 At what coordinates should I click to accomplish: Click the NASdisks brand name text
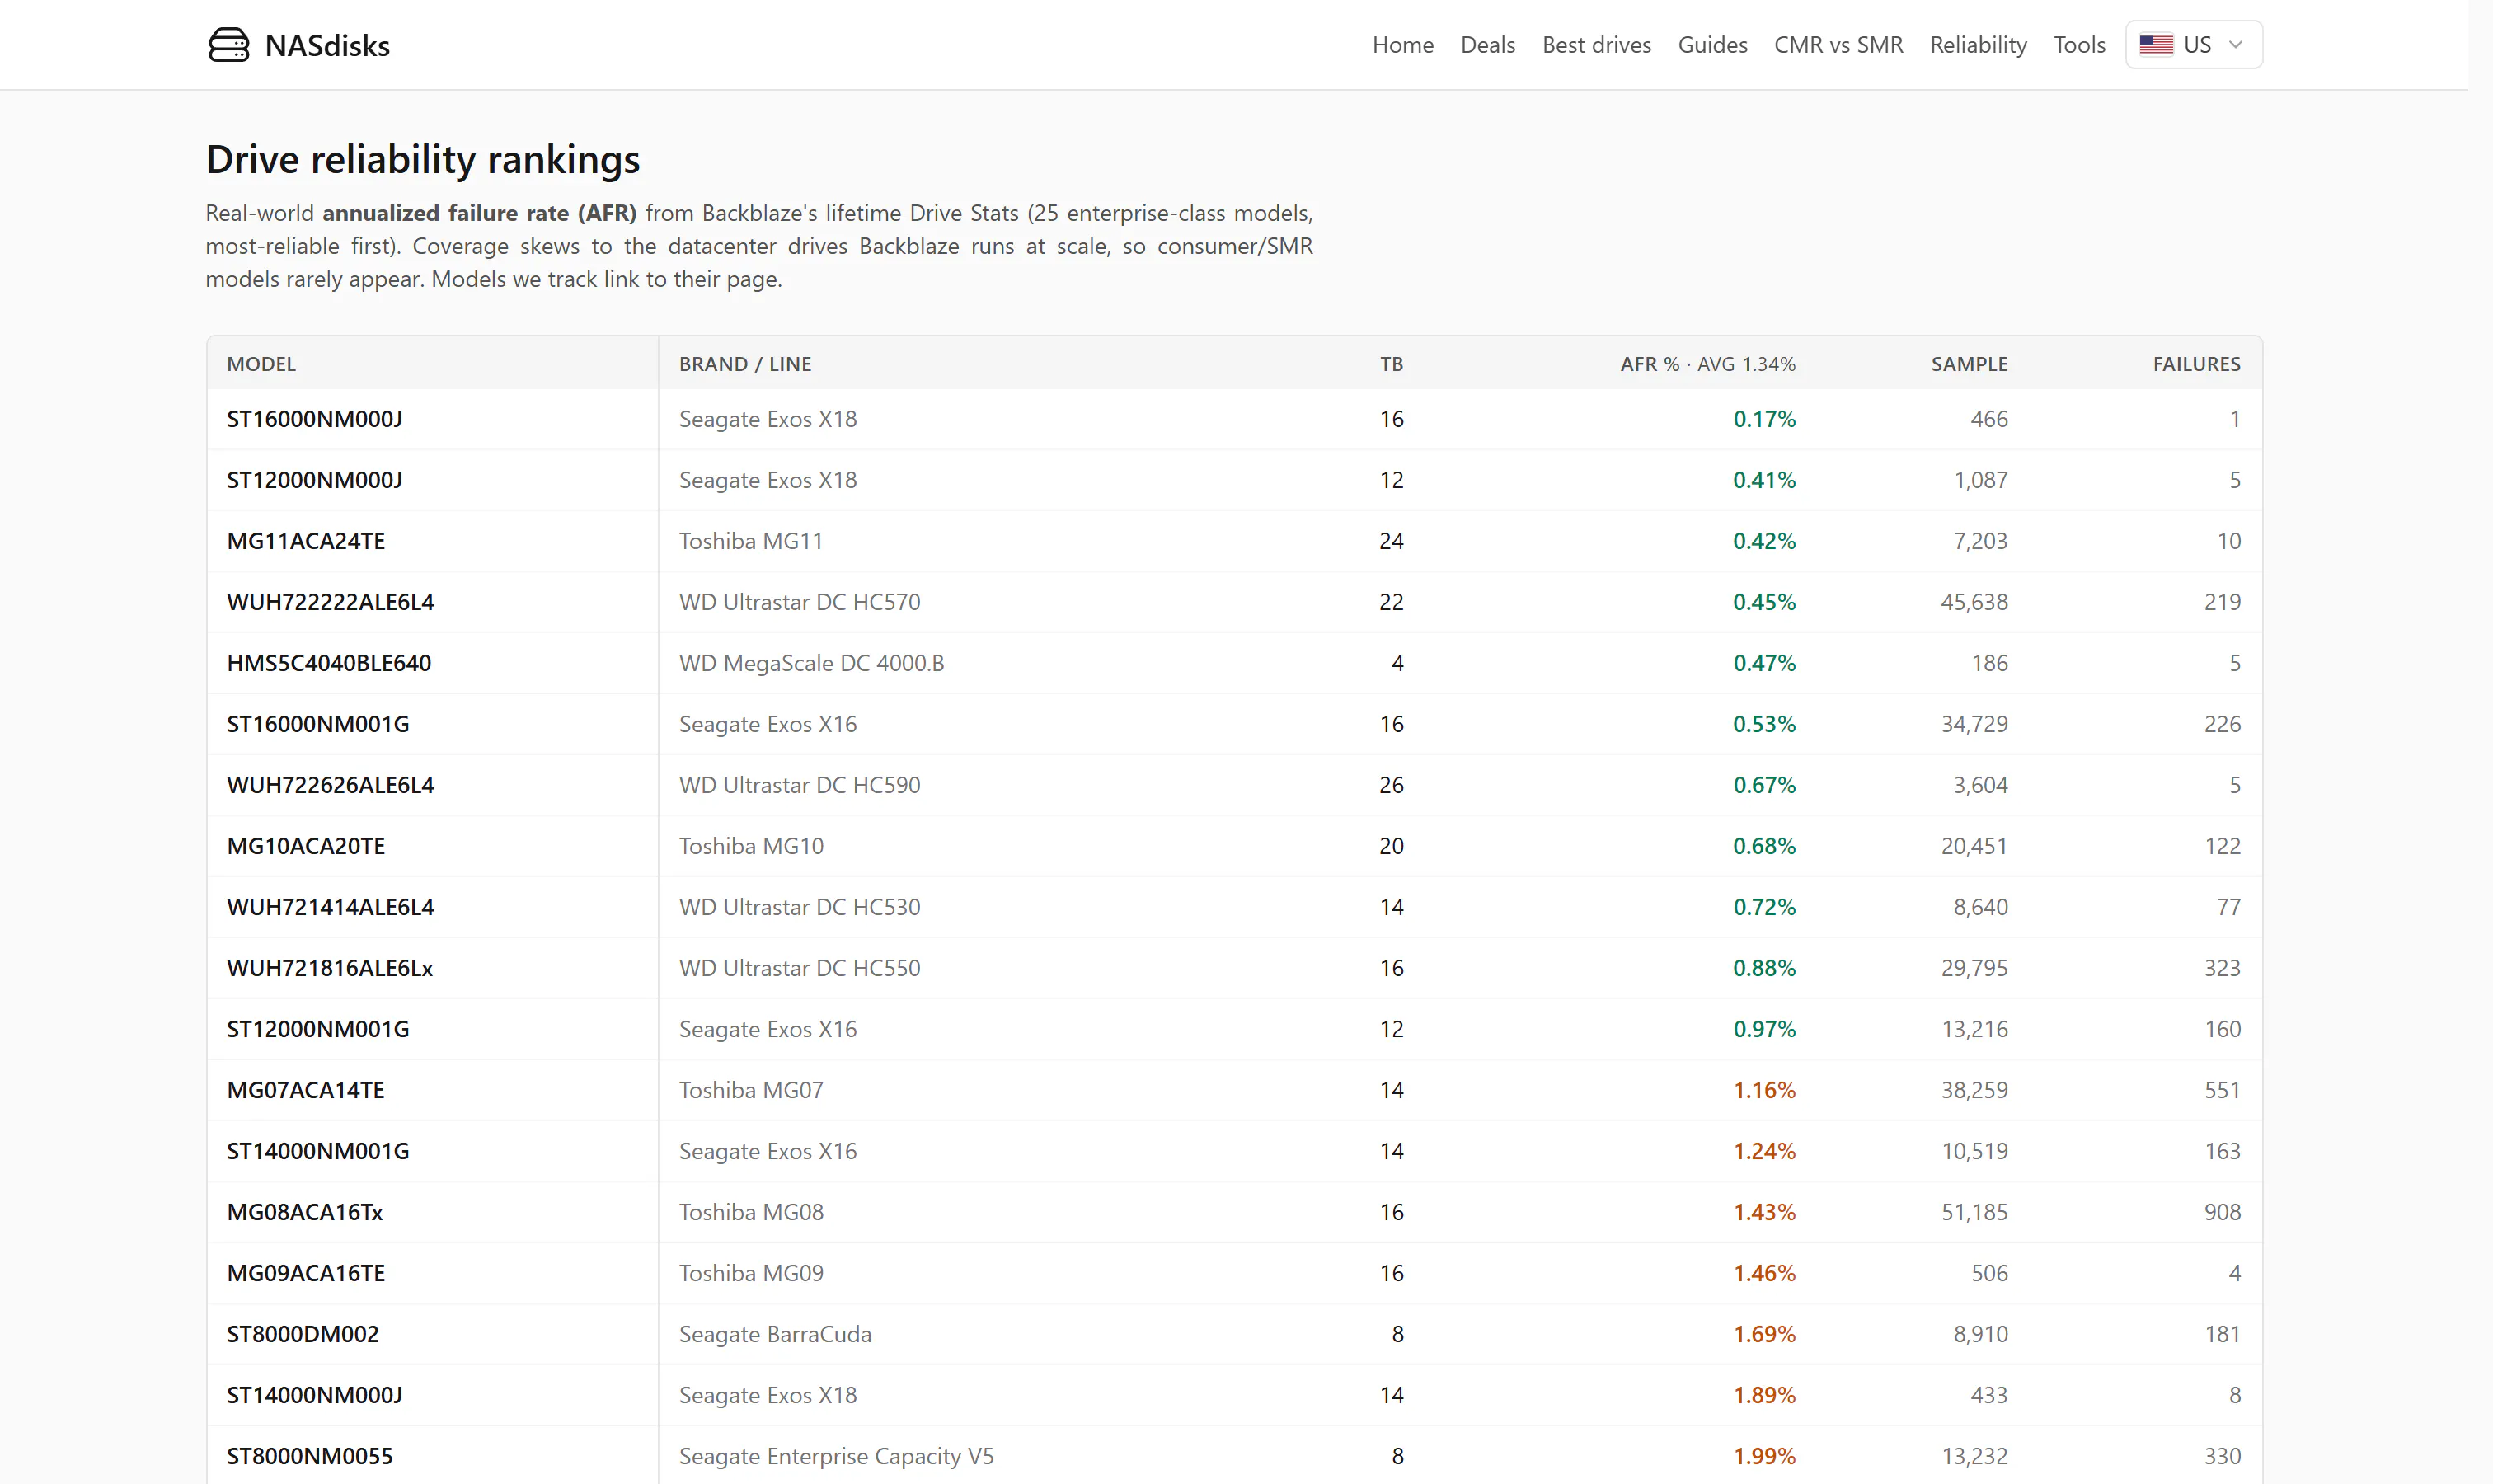pyautogui.click(x=327, y=46)
